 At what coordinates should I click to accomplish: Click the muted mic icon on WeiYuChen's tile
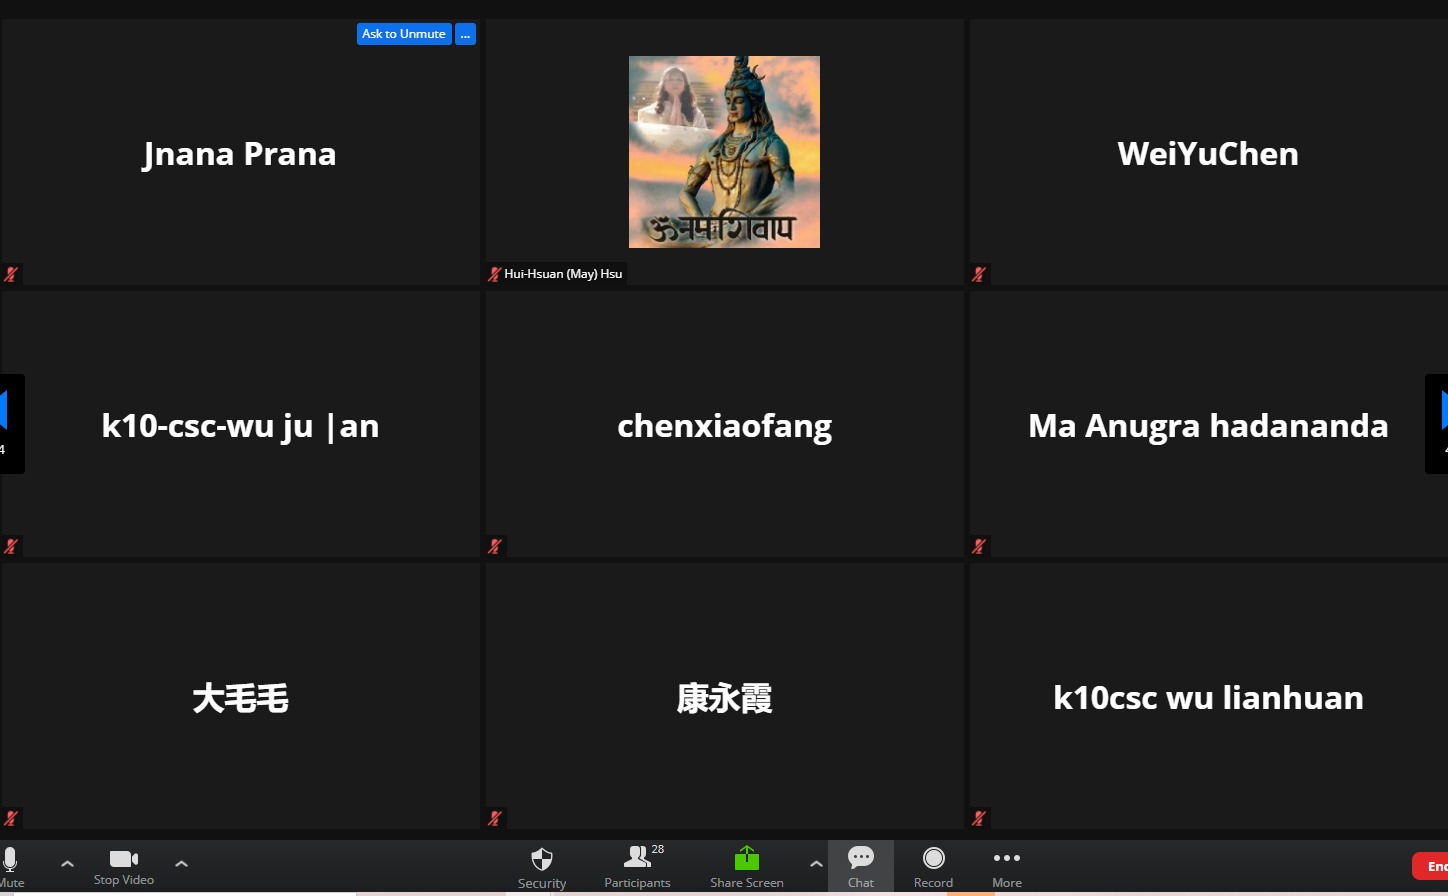[979, 274]
